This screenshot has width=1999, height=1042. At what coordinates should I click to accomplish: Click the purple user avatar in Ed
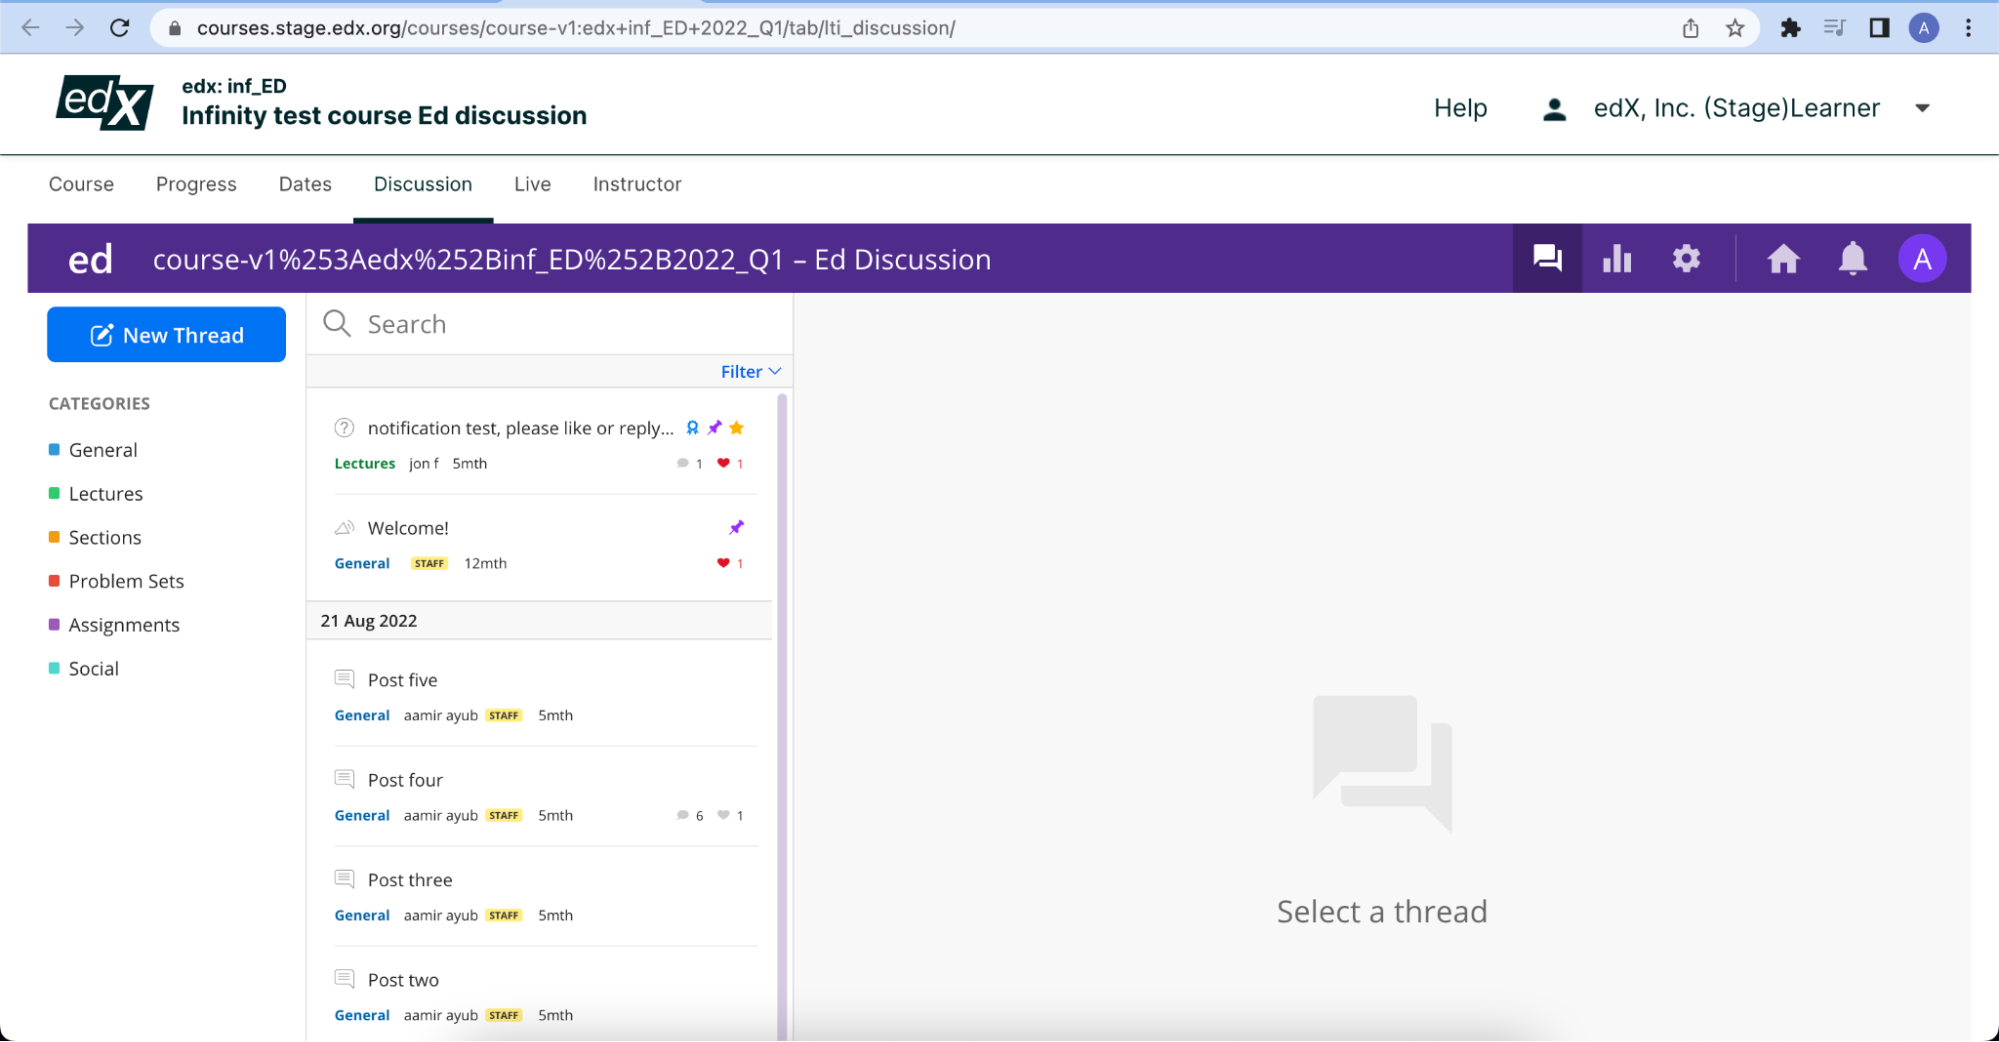(1921, 259)
